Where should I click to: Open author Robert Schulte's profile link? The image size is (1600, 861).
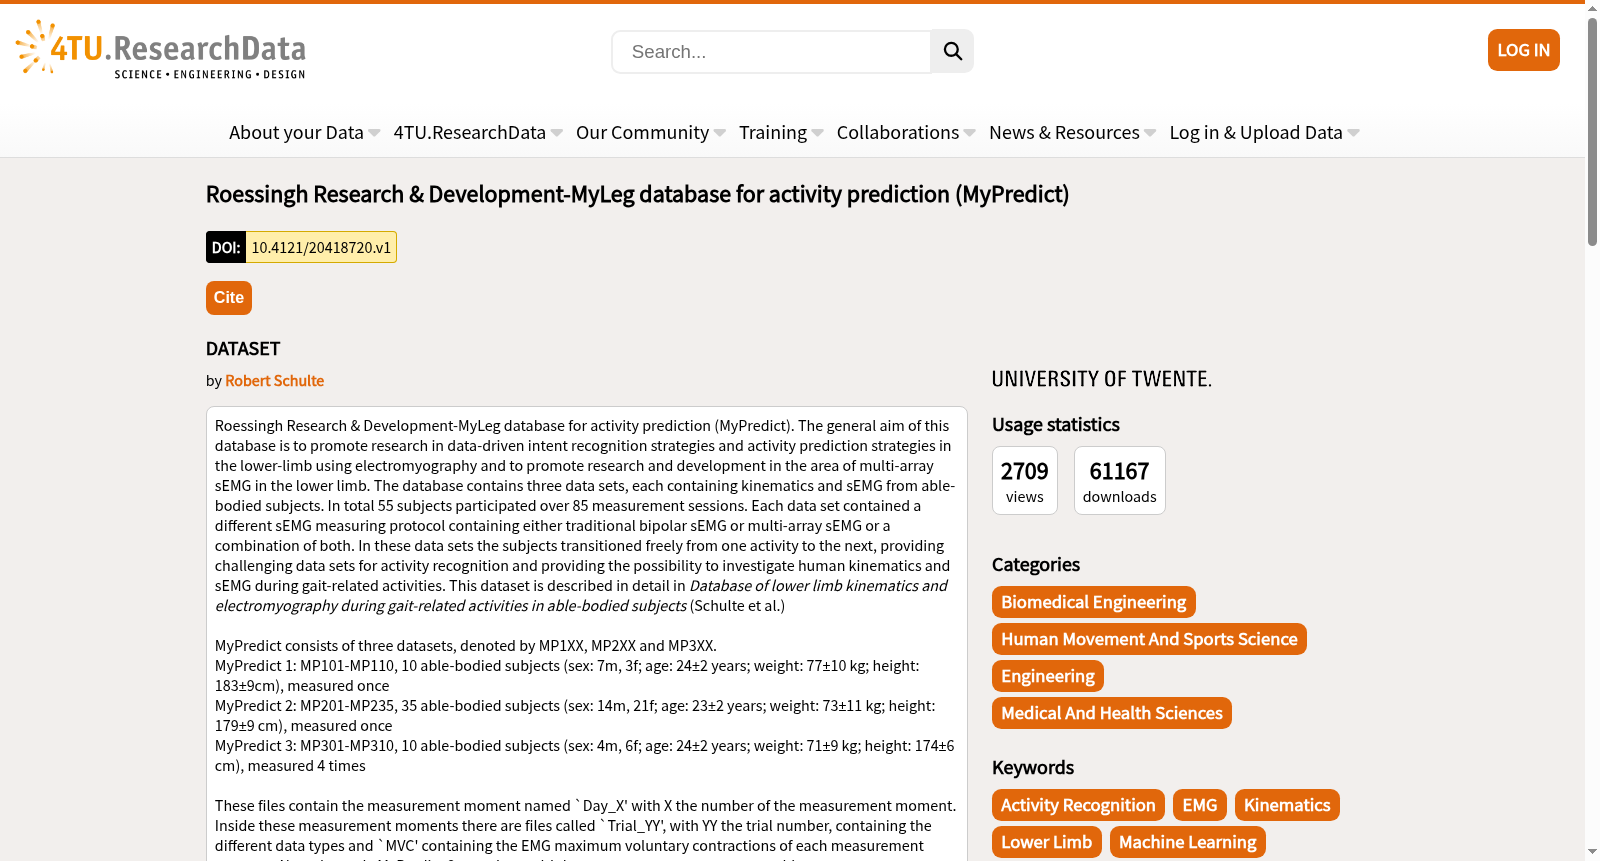(275, 381)
